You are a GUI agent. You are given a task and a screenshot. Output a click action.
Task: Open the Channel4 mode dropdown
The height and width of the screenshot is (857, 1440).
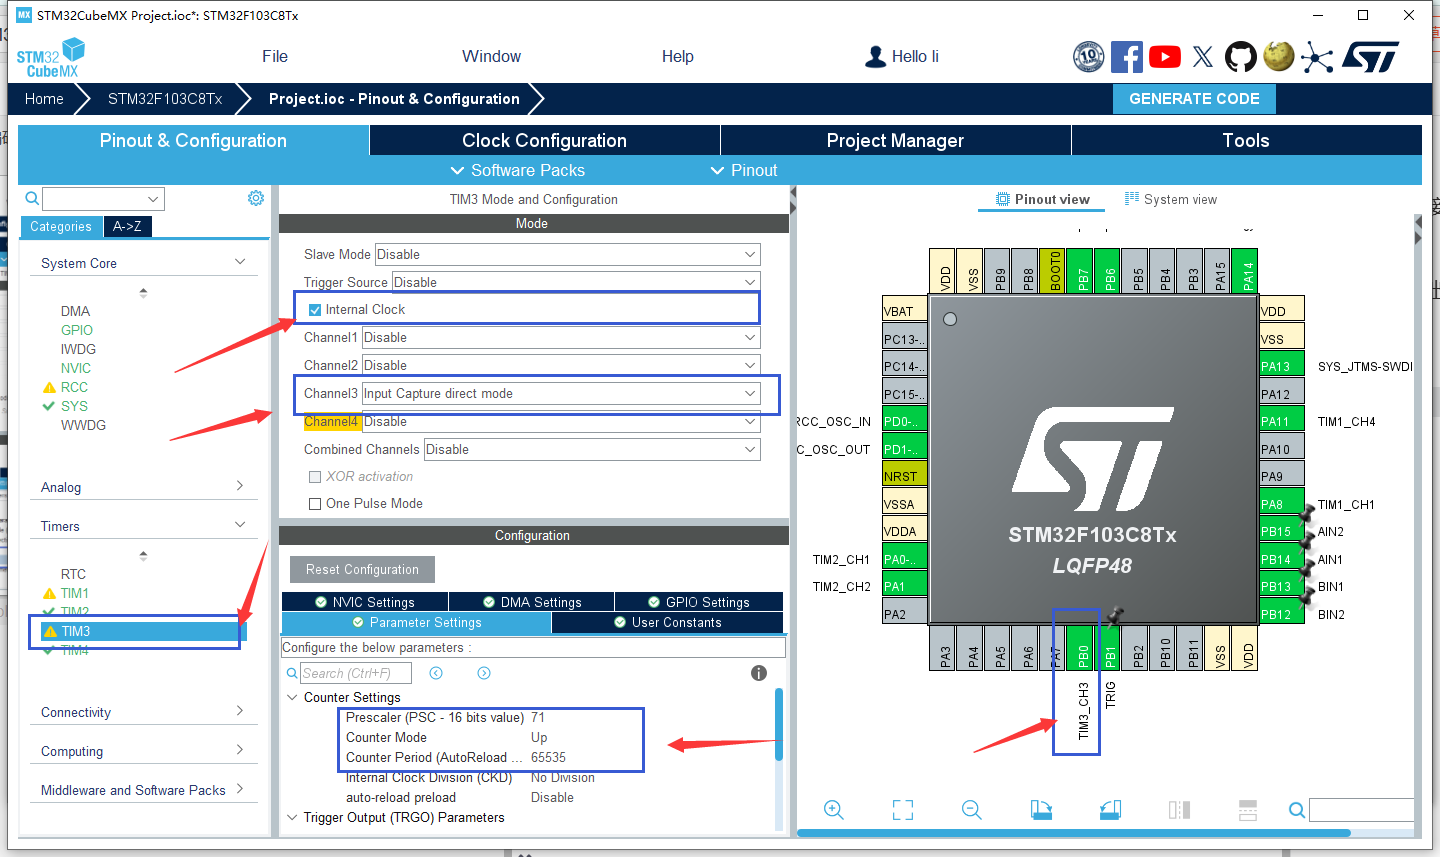pyautogui.click(x=561, y=422)
